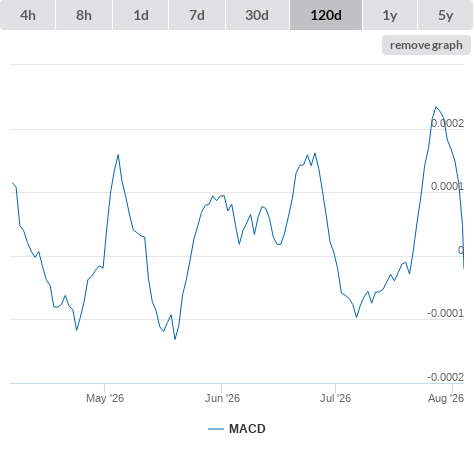Click the remove graph button

426,45
